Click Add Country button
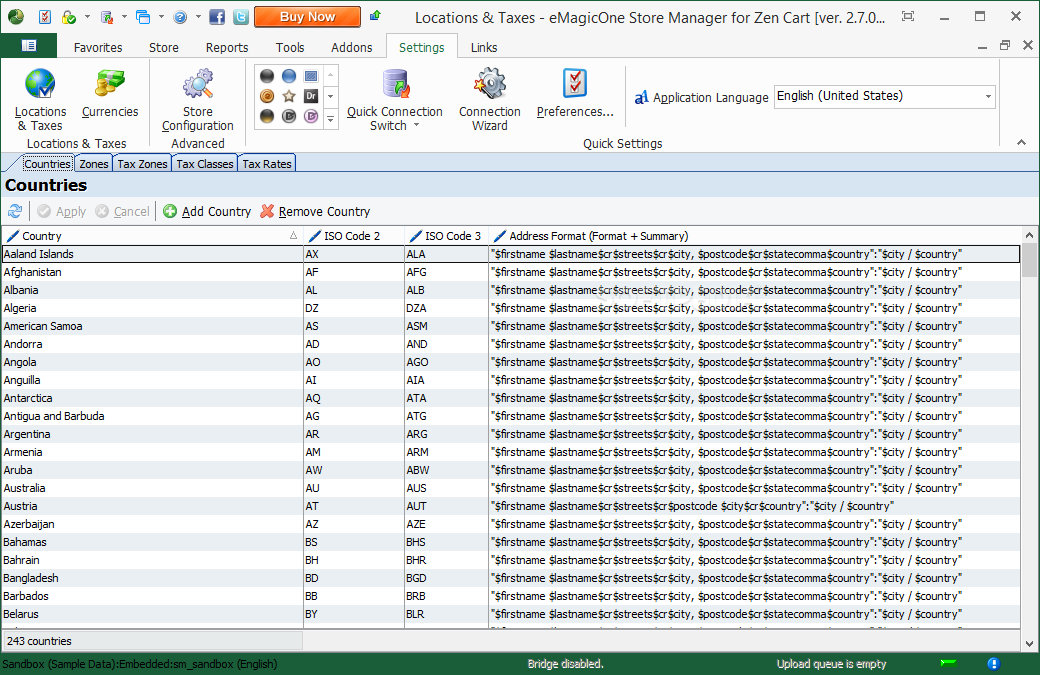Image resolution: width=1040 pixels, height=675 pixels. [x=207, y=211]
